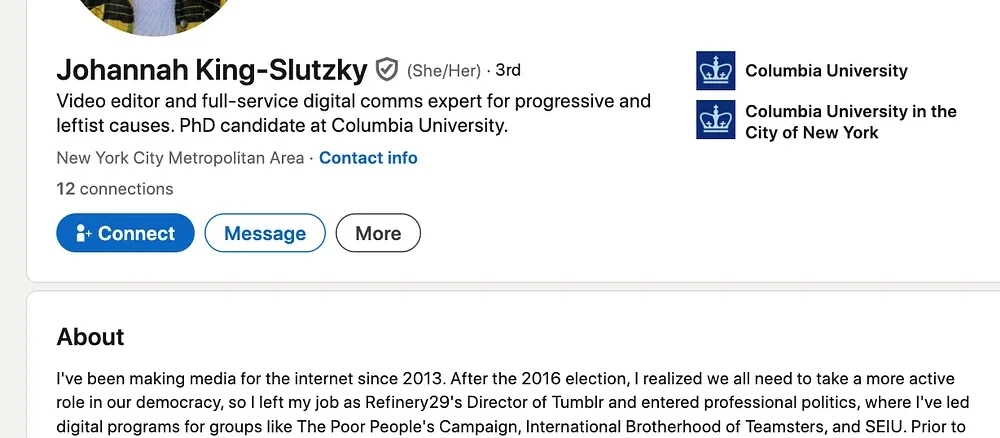
Task: Click the crown logo beside 'City of New York'
Action: click(715, 120)
